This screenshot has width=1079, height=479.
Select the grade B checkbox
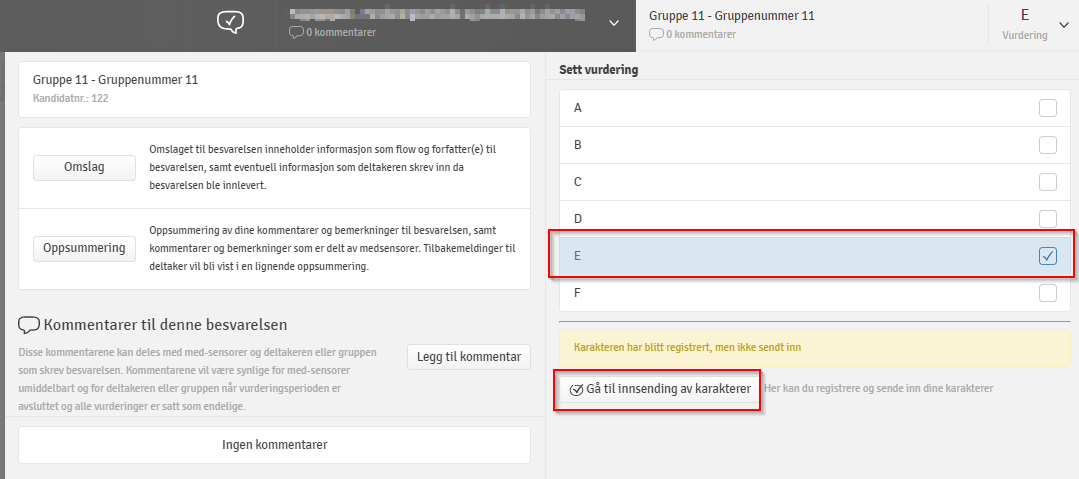tap(1047, 145)
